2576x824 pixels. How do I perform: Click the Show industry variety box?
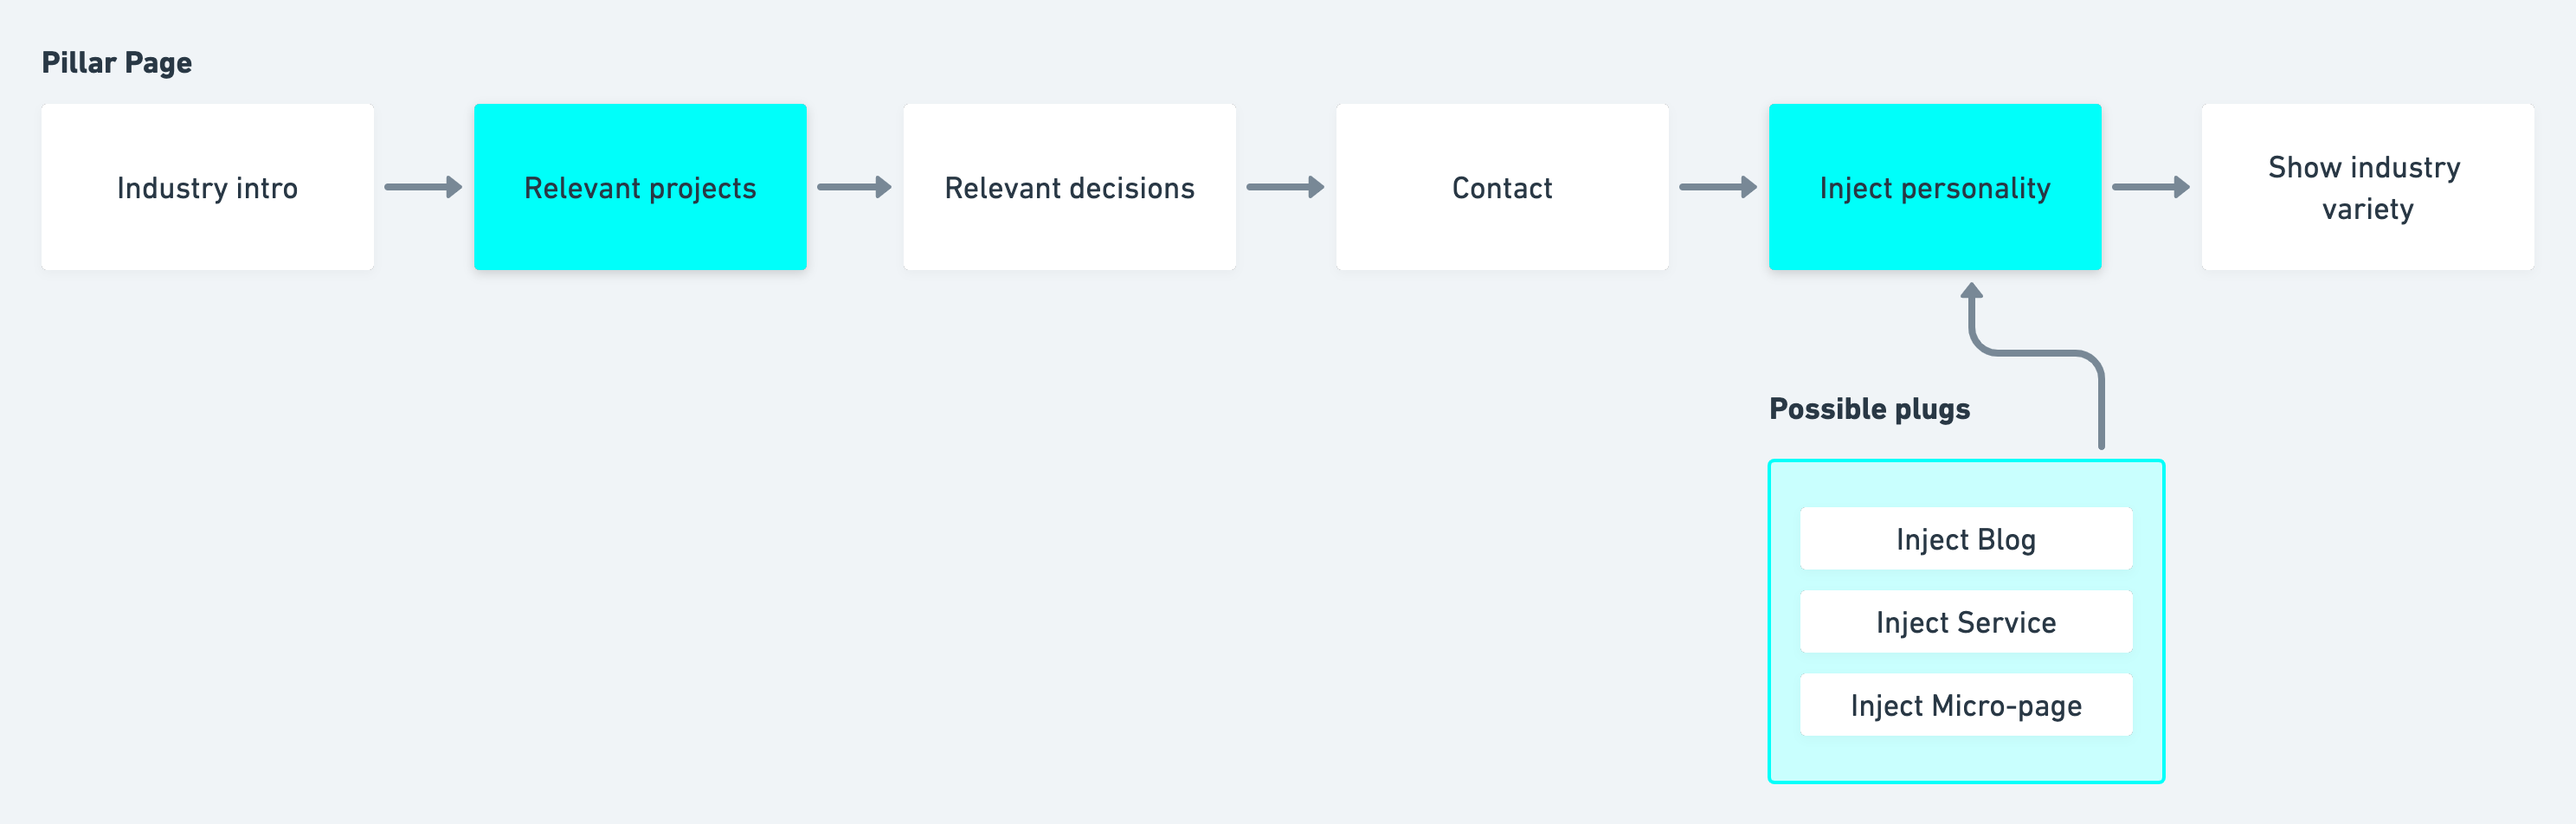[2367, 187]
